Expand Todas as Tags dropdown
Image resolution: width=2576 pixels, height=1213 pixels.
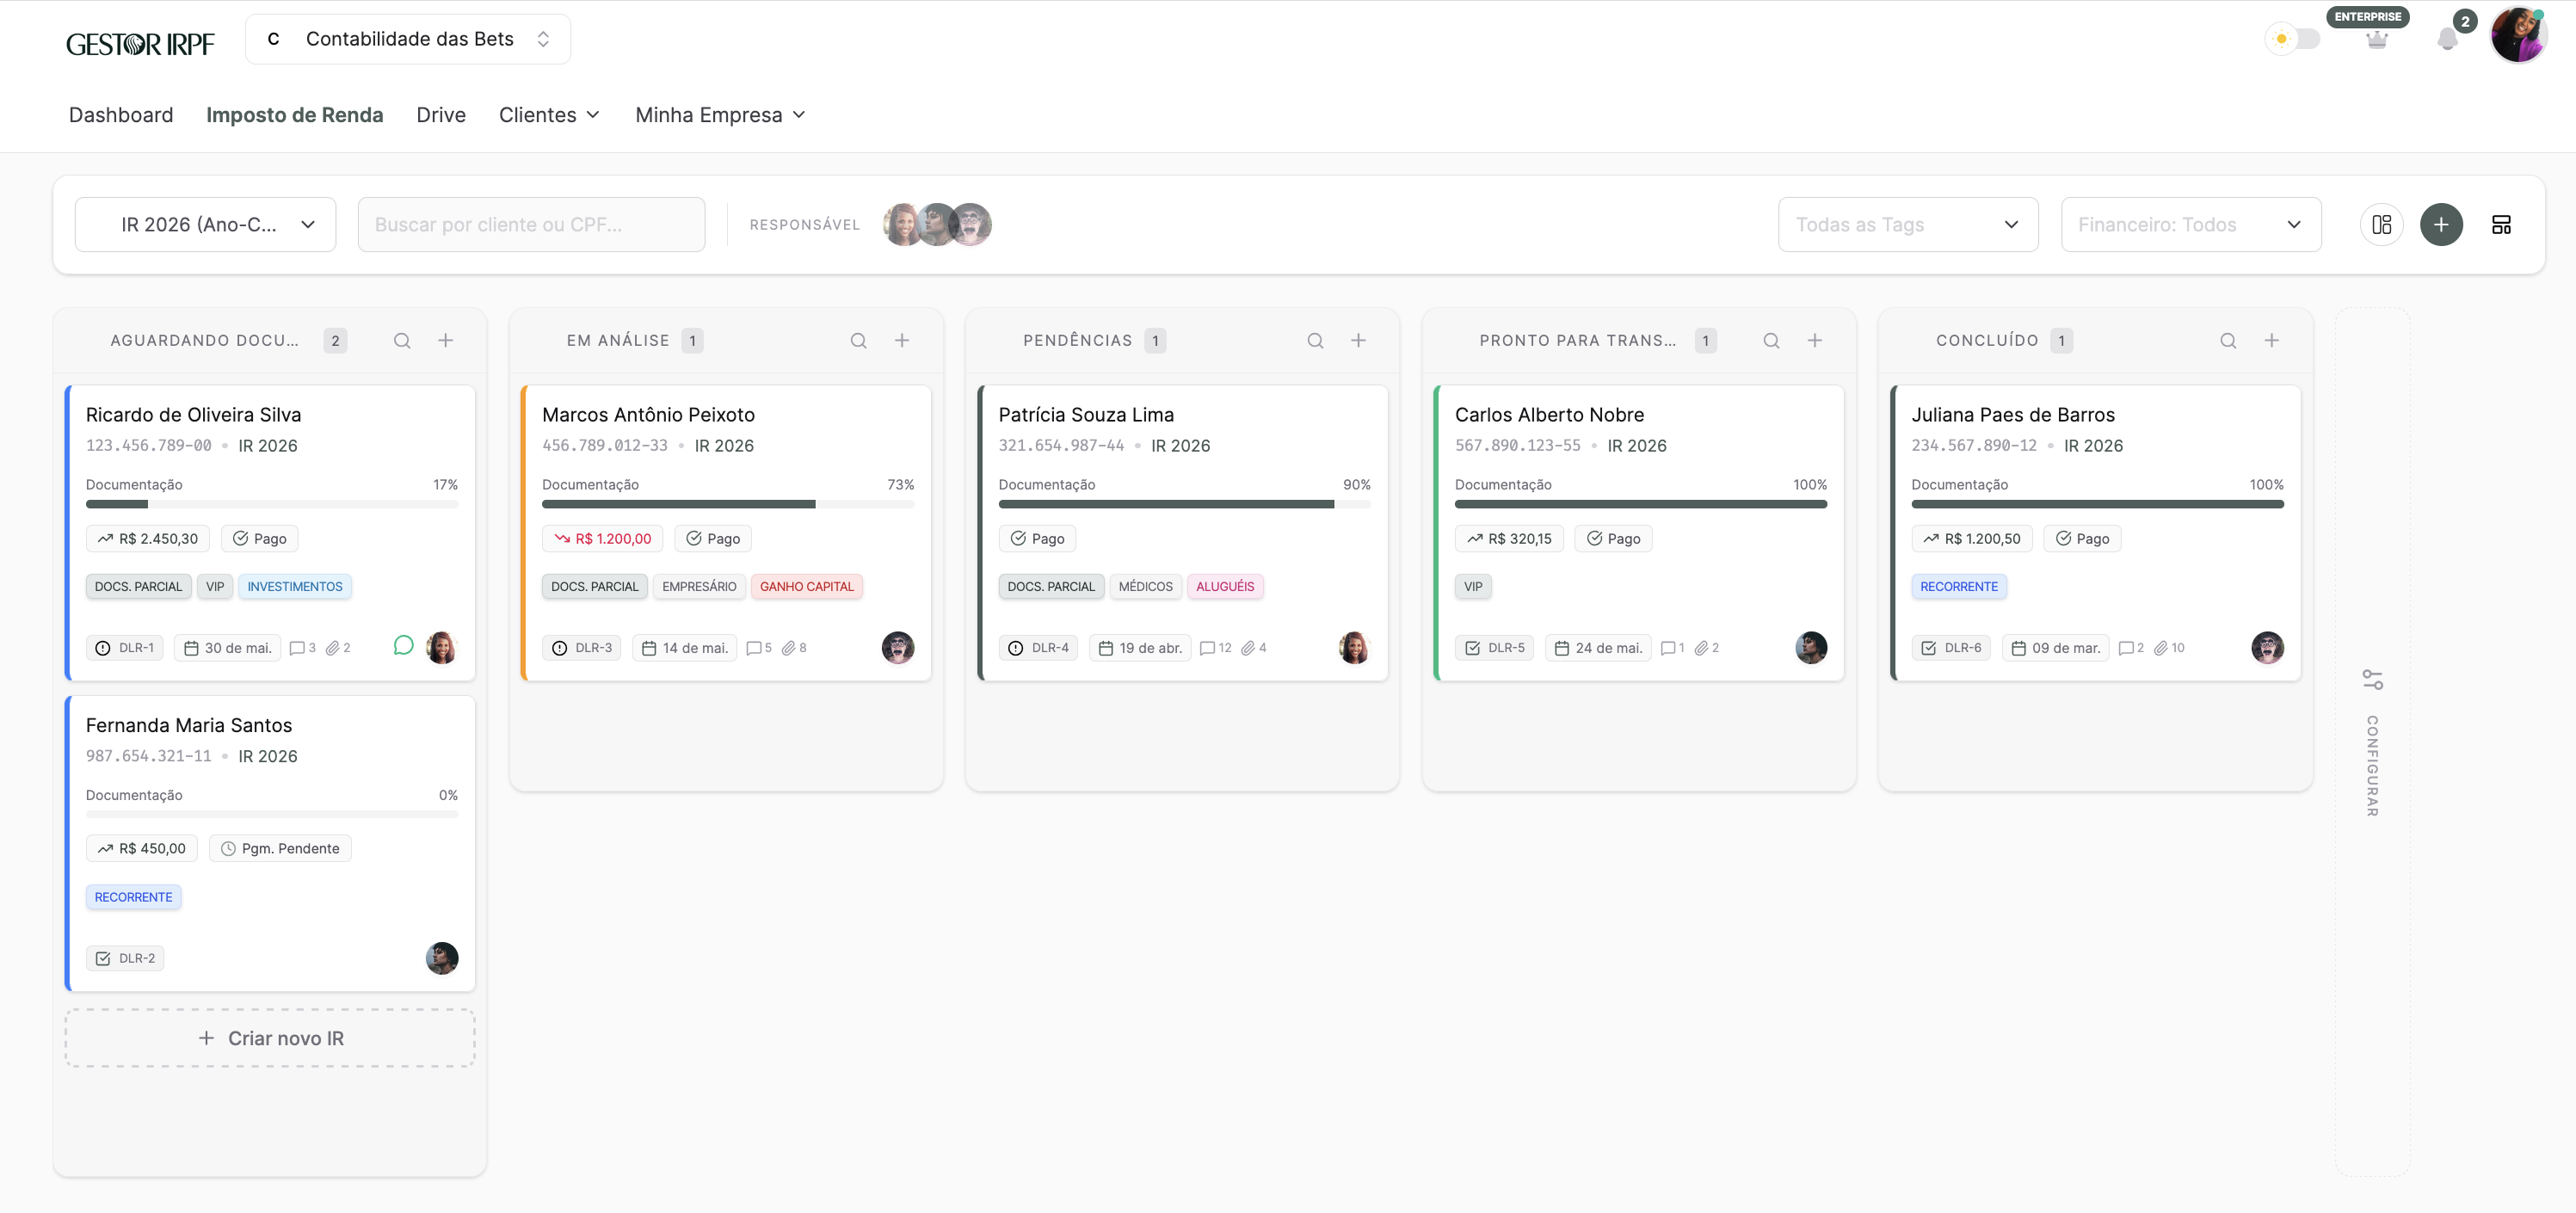point(1907,224)
